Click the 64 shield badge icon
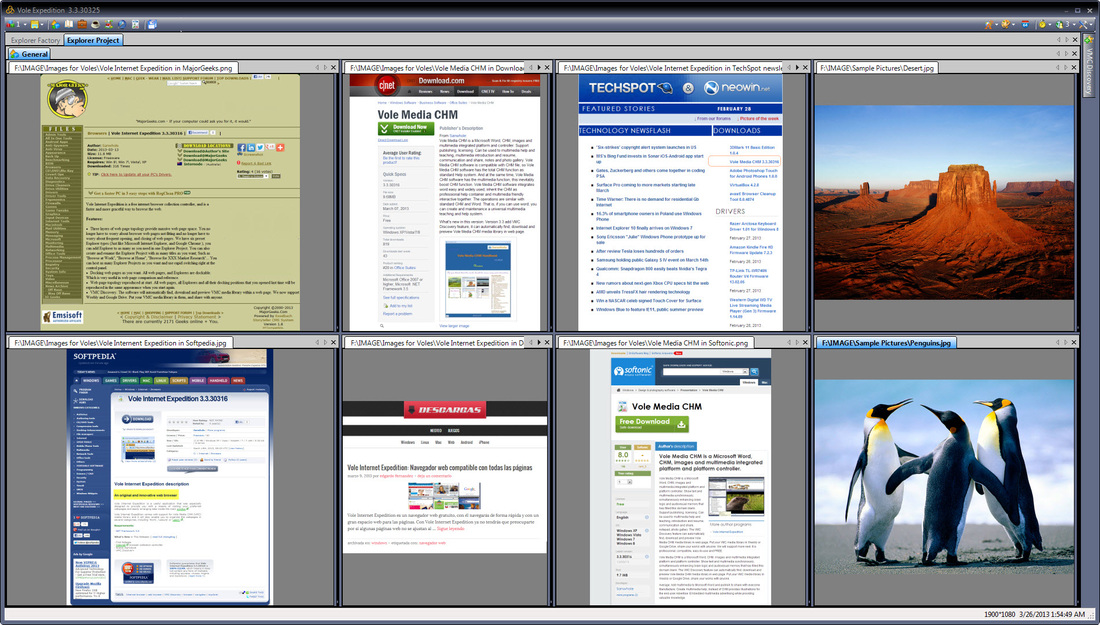The height and width of the screenshot is (625, 1100). [x=1025, y=25]
